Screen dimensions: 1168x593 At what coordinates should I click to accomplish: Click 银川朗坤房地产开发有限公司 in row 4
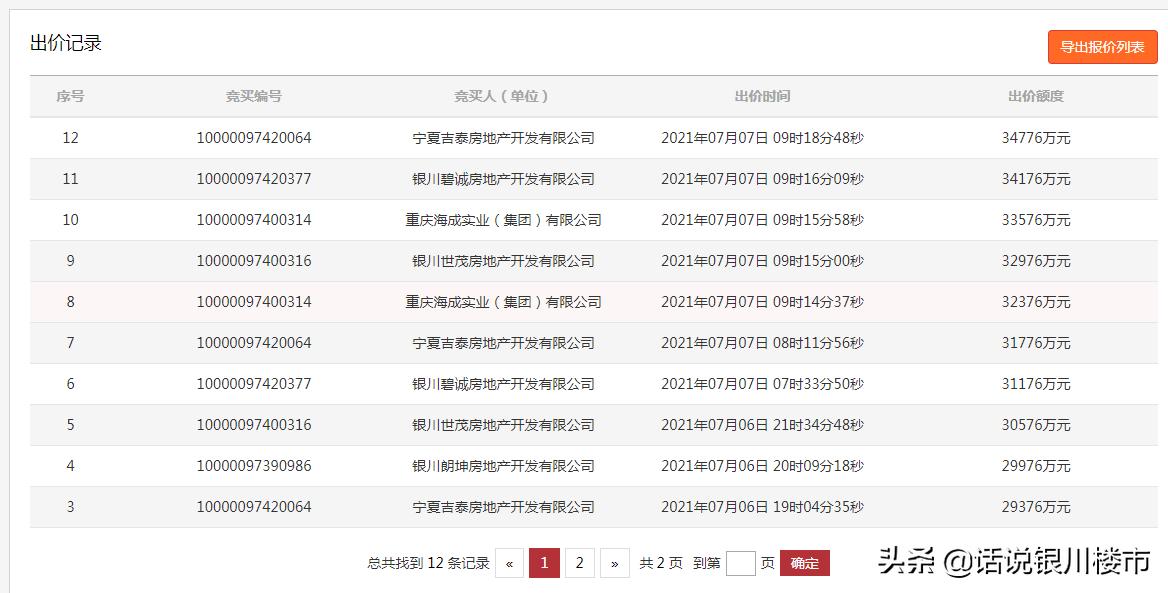(x=504, y=466)
